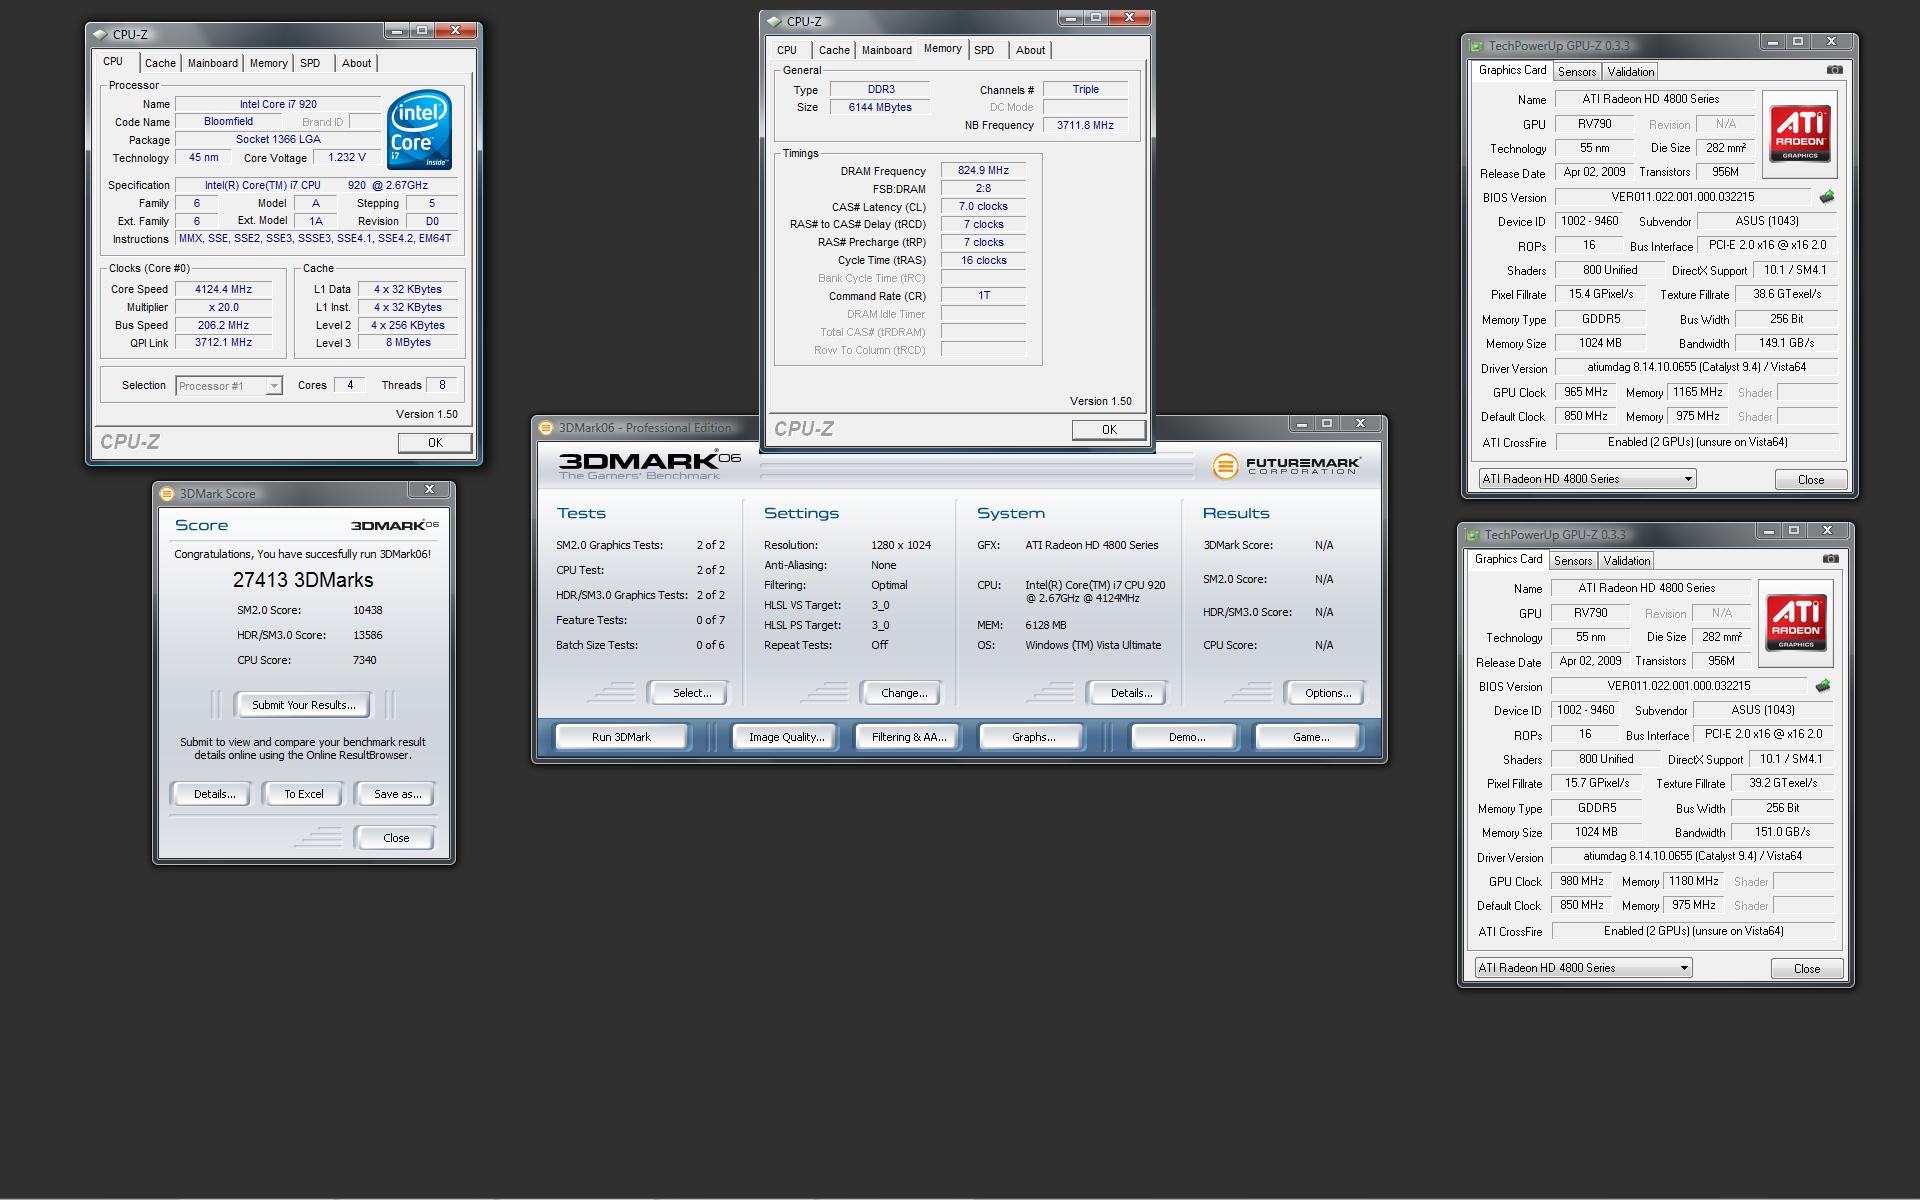Open Image Quality in 3DMark06
Screen dimensions: 1920x1200
pyautogui.click(x=786, y=737)
